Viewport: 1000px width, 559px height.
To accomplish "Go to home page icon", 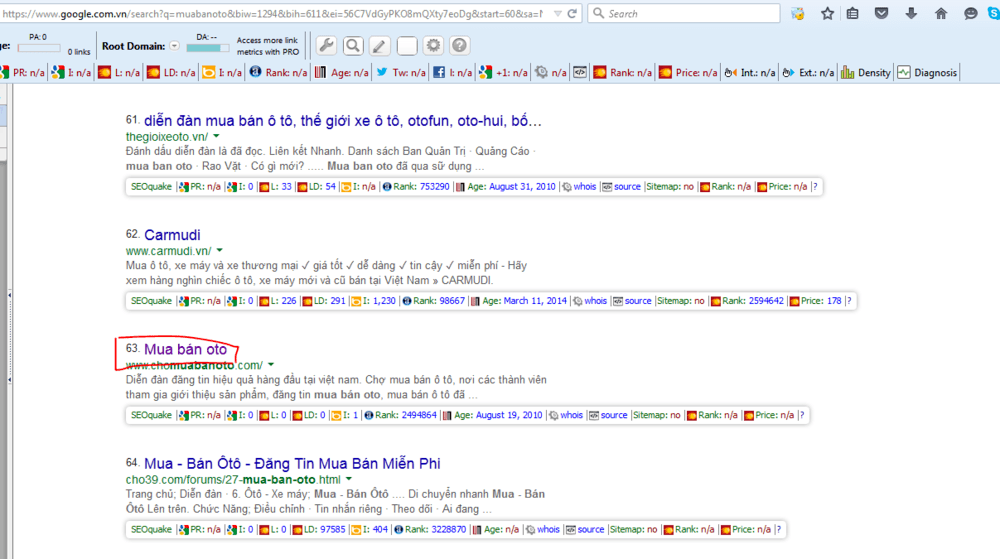I will [941, 13].
